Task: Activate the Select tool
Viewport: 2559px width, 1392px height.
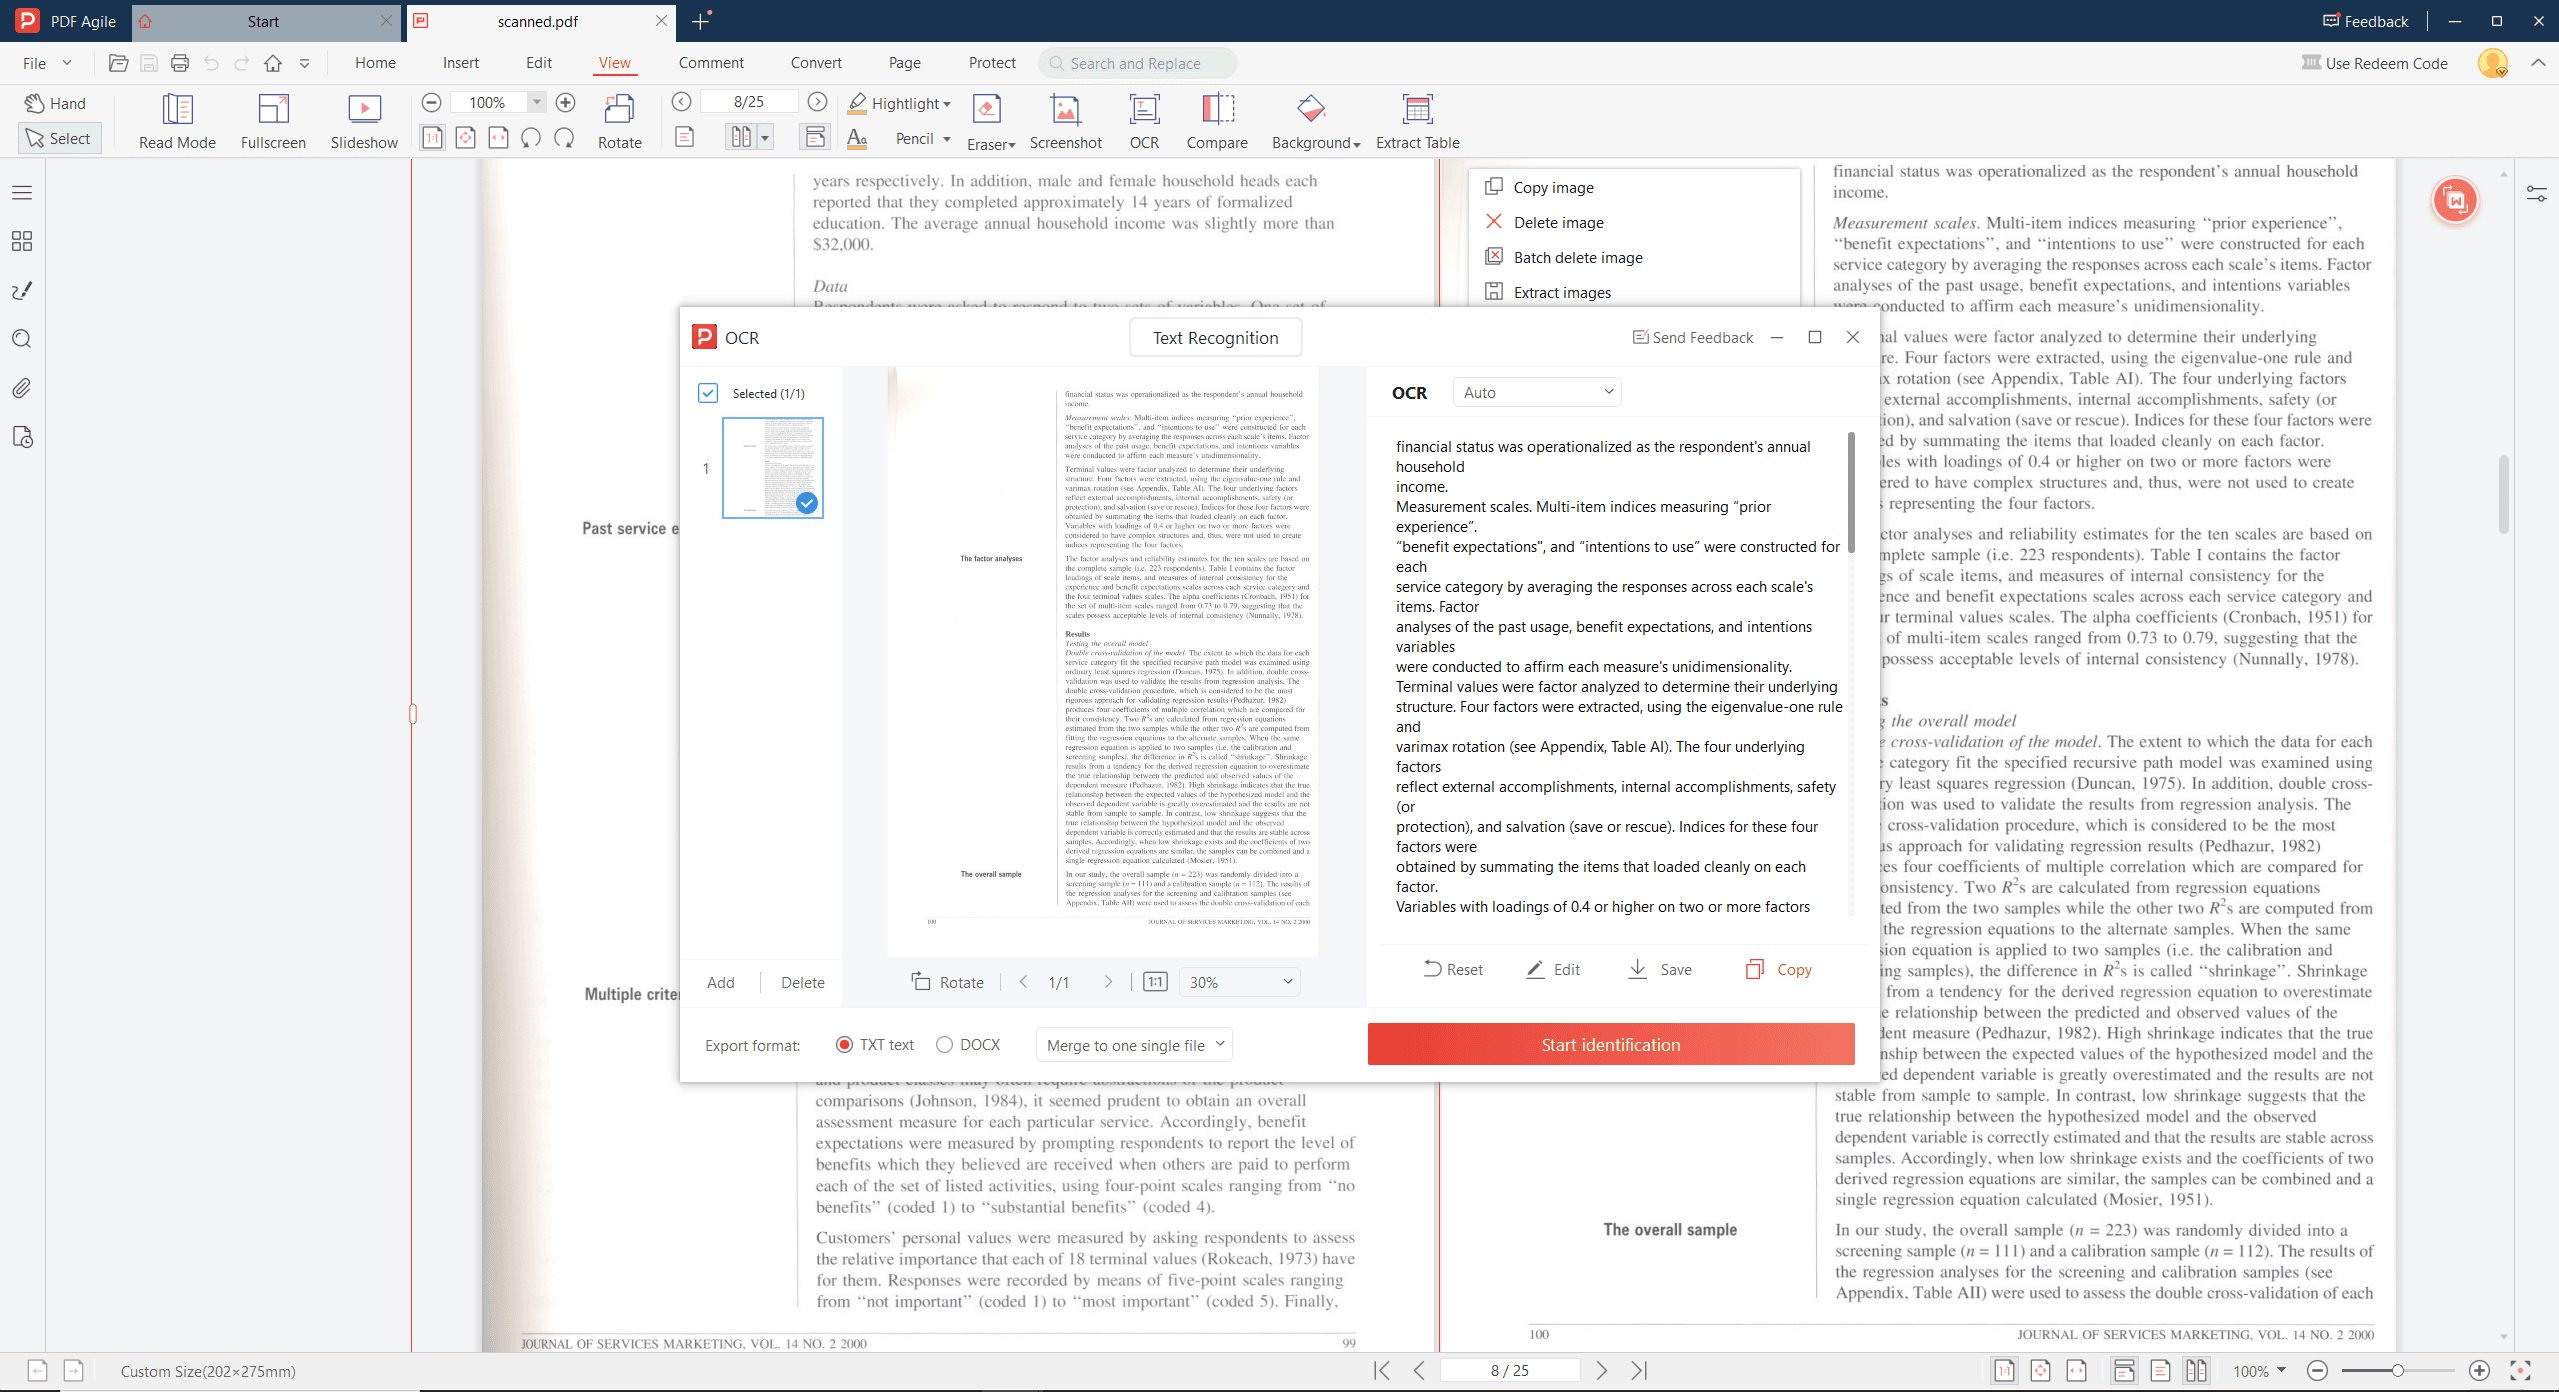Action: click(59, 138)
